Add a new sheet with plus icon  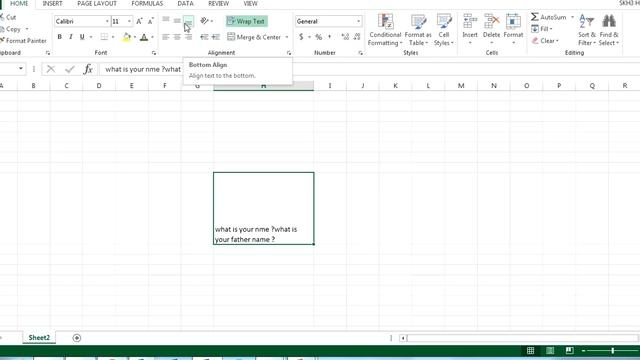tap(77, 338)
